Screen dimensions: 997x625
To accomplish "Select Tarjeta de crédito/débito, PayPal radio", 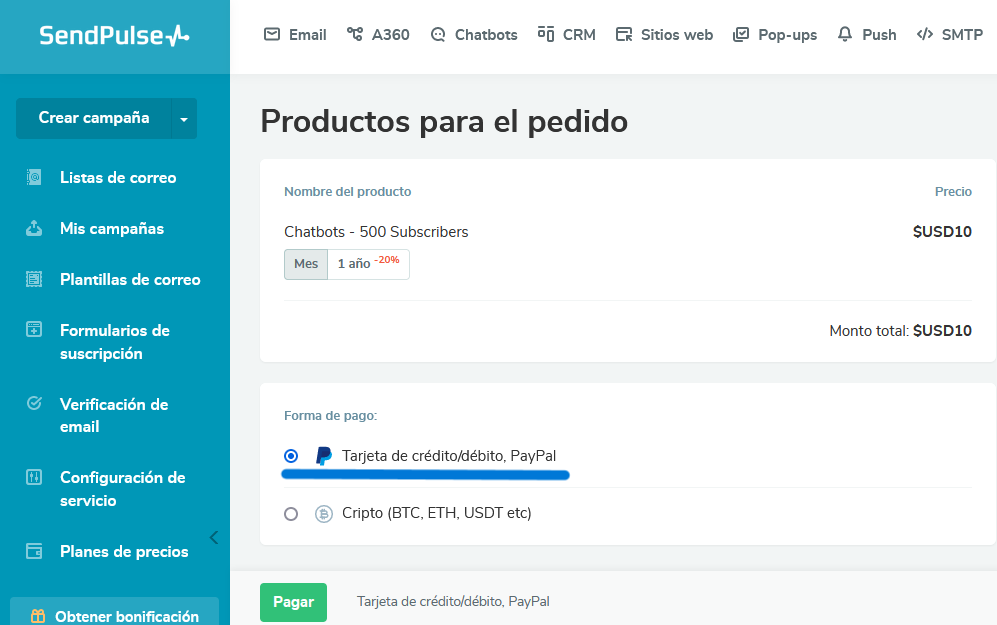I will point(291,456).
